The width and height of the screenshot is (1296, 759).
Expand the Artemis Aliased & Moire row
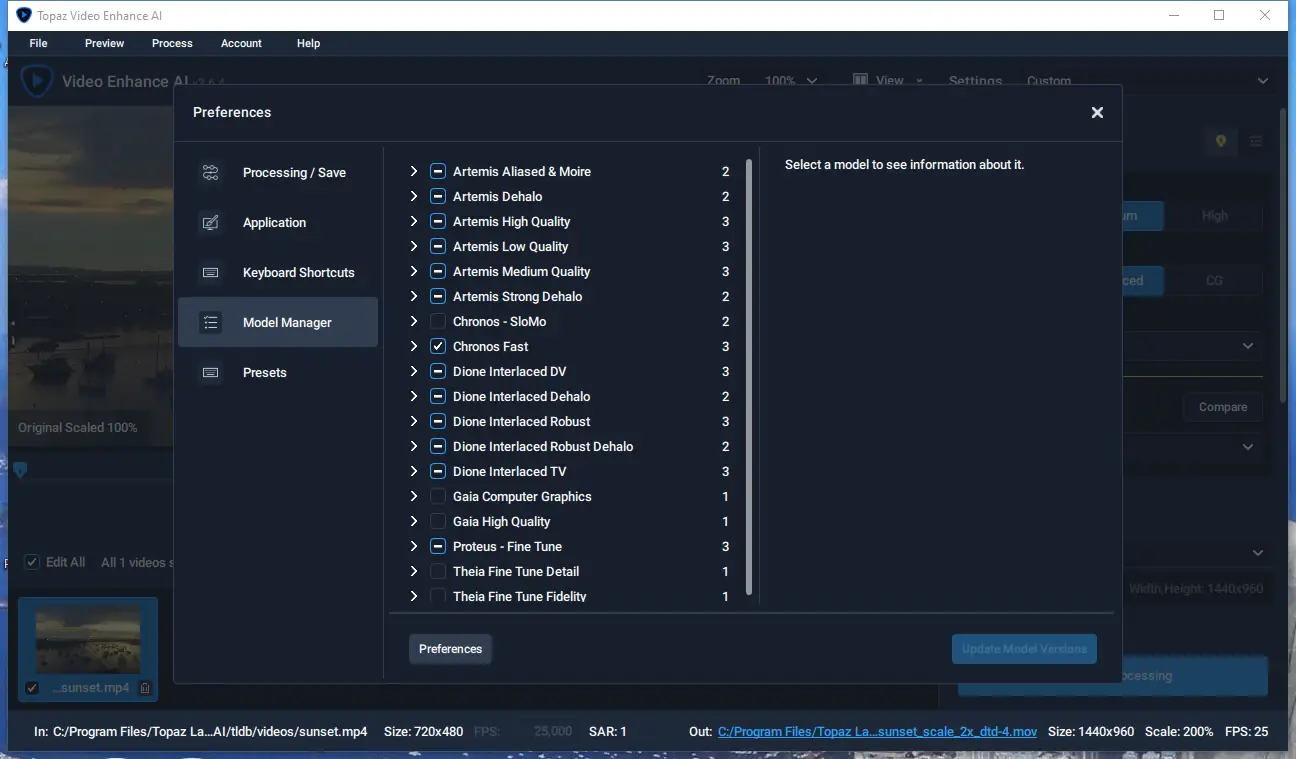point(414,171)
